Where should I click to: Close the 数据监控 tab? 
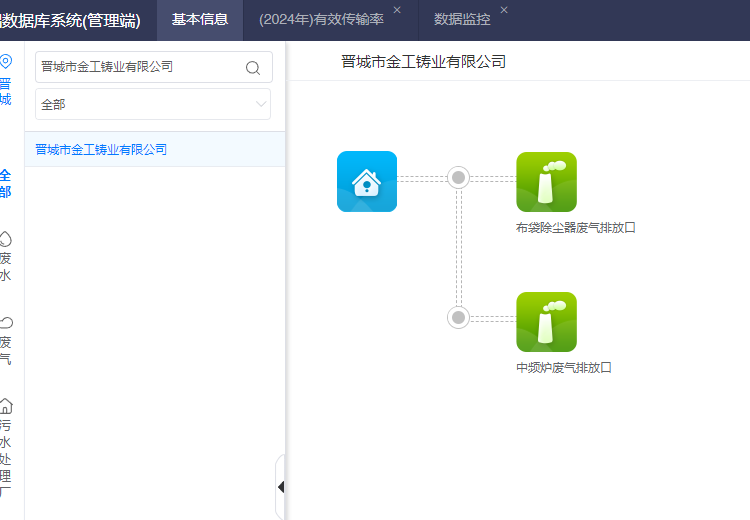point(504,10)
